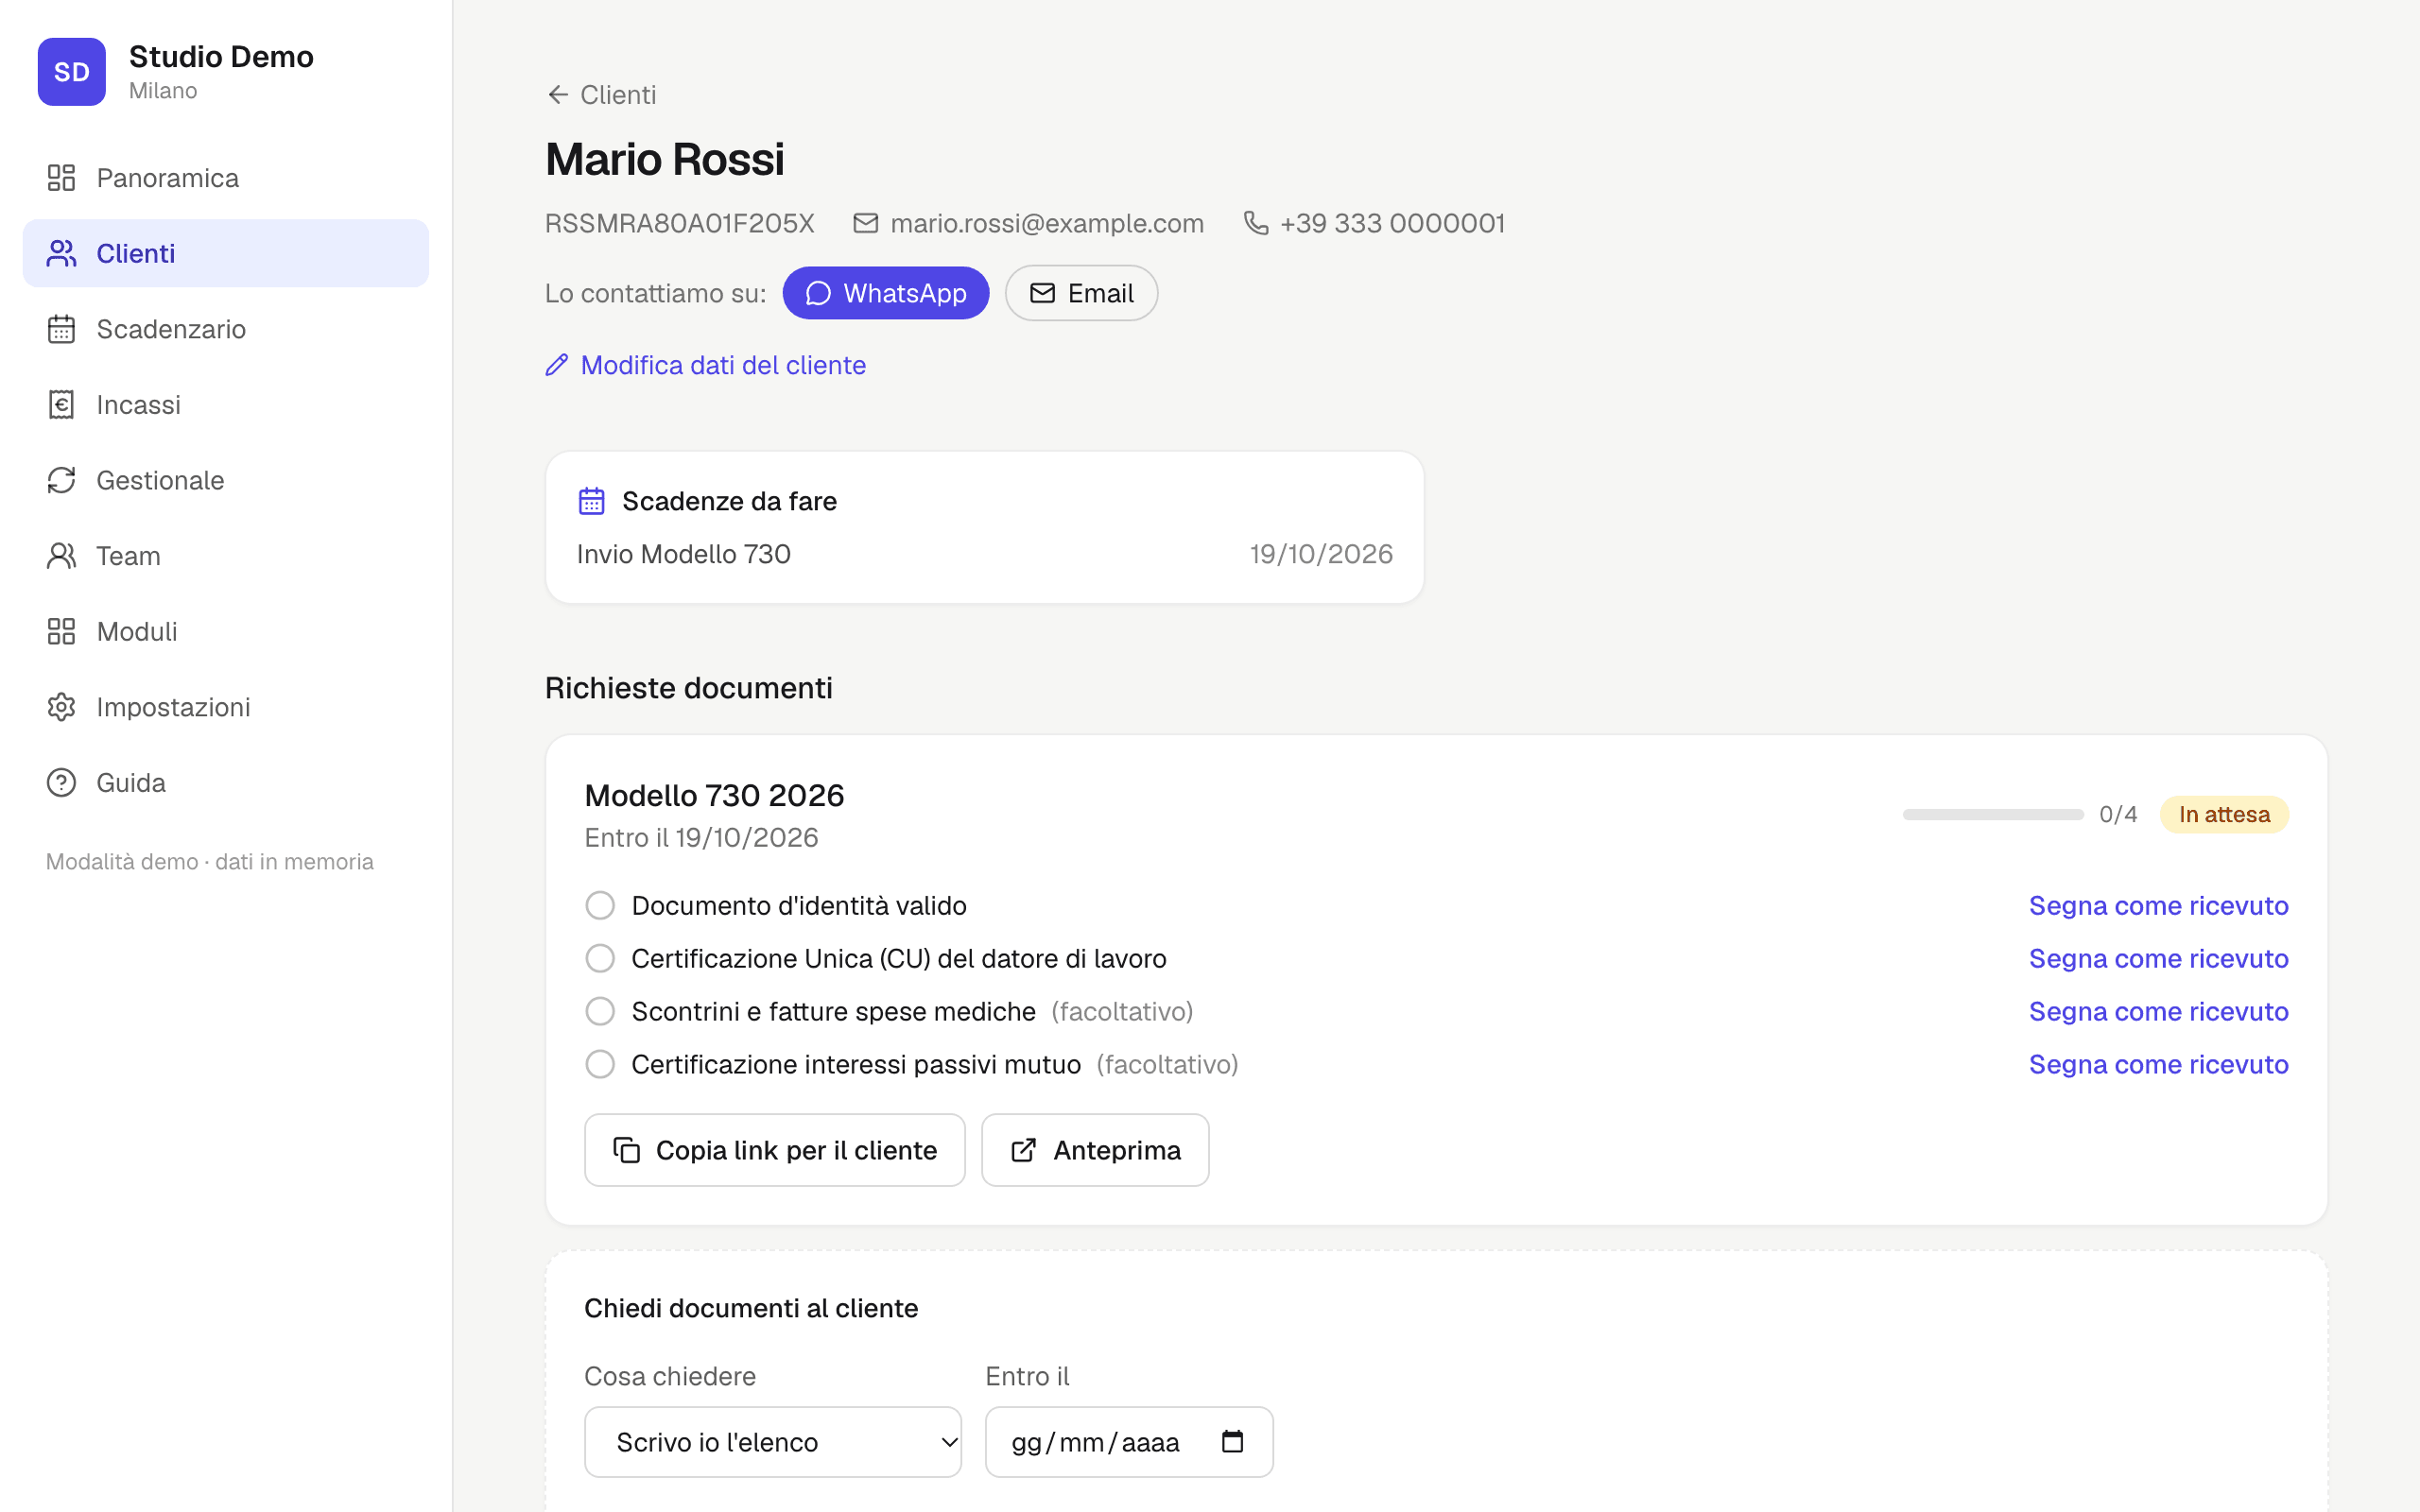Navigate to Impostazioni

click(x=225, y=707)
